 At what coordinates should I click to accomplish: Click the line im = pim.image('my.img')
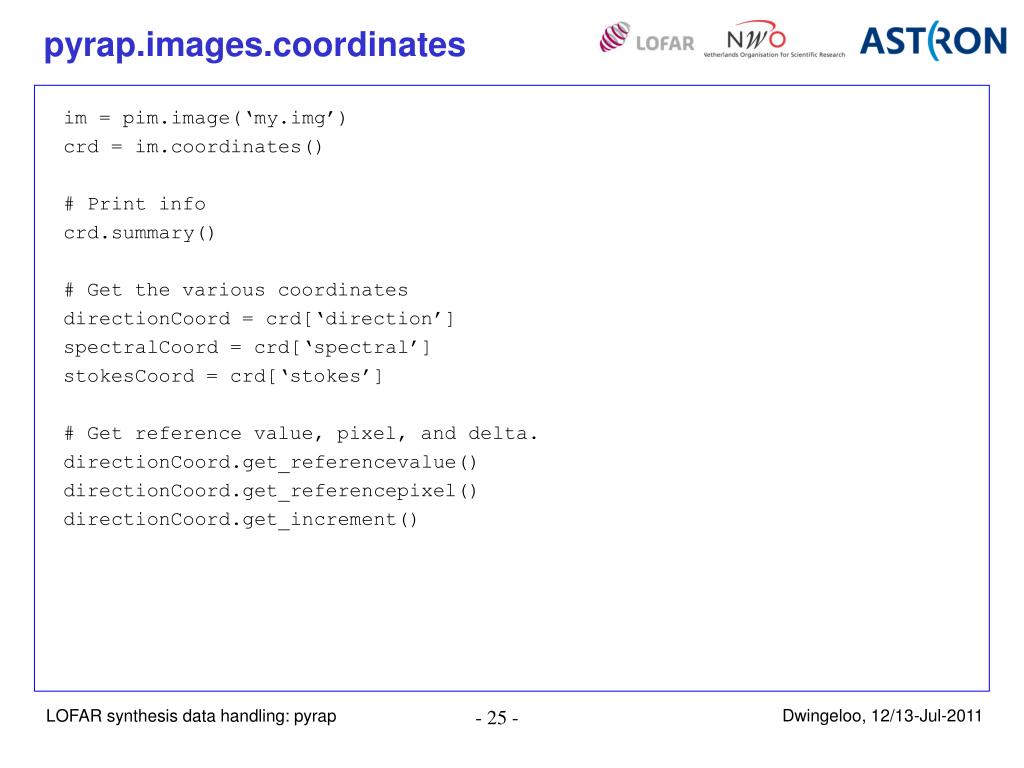click(x=204, y=118)
